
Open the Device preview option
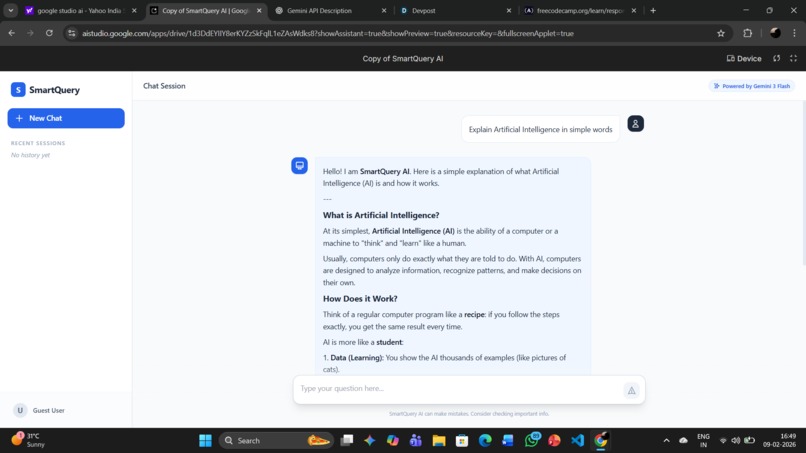744,59
